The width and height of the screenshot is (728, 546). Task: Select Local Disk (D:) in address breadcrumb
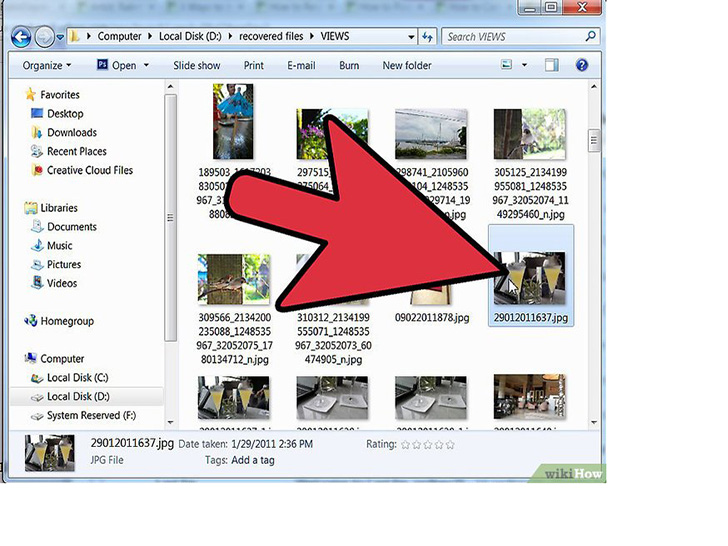pos(190,36)
